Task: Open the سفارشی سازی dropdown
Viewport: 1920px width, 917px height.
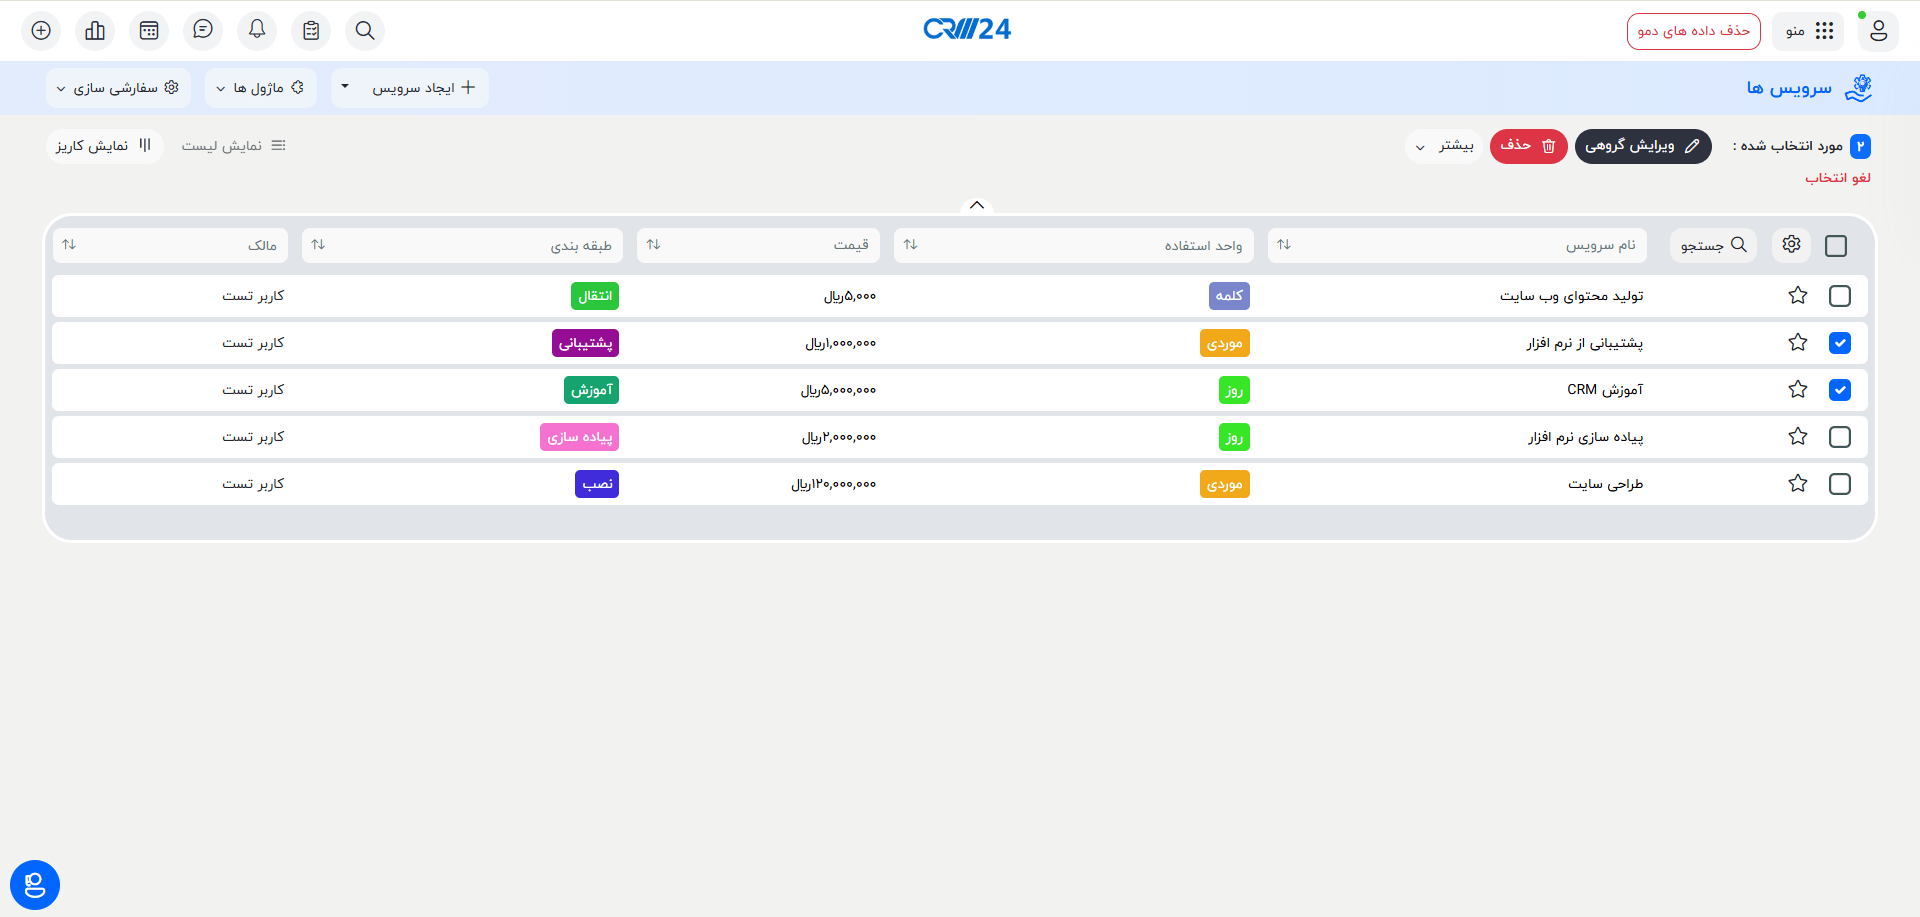Action: [x=117, y=88]
